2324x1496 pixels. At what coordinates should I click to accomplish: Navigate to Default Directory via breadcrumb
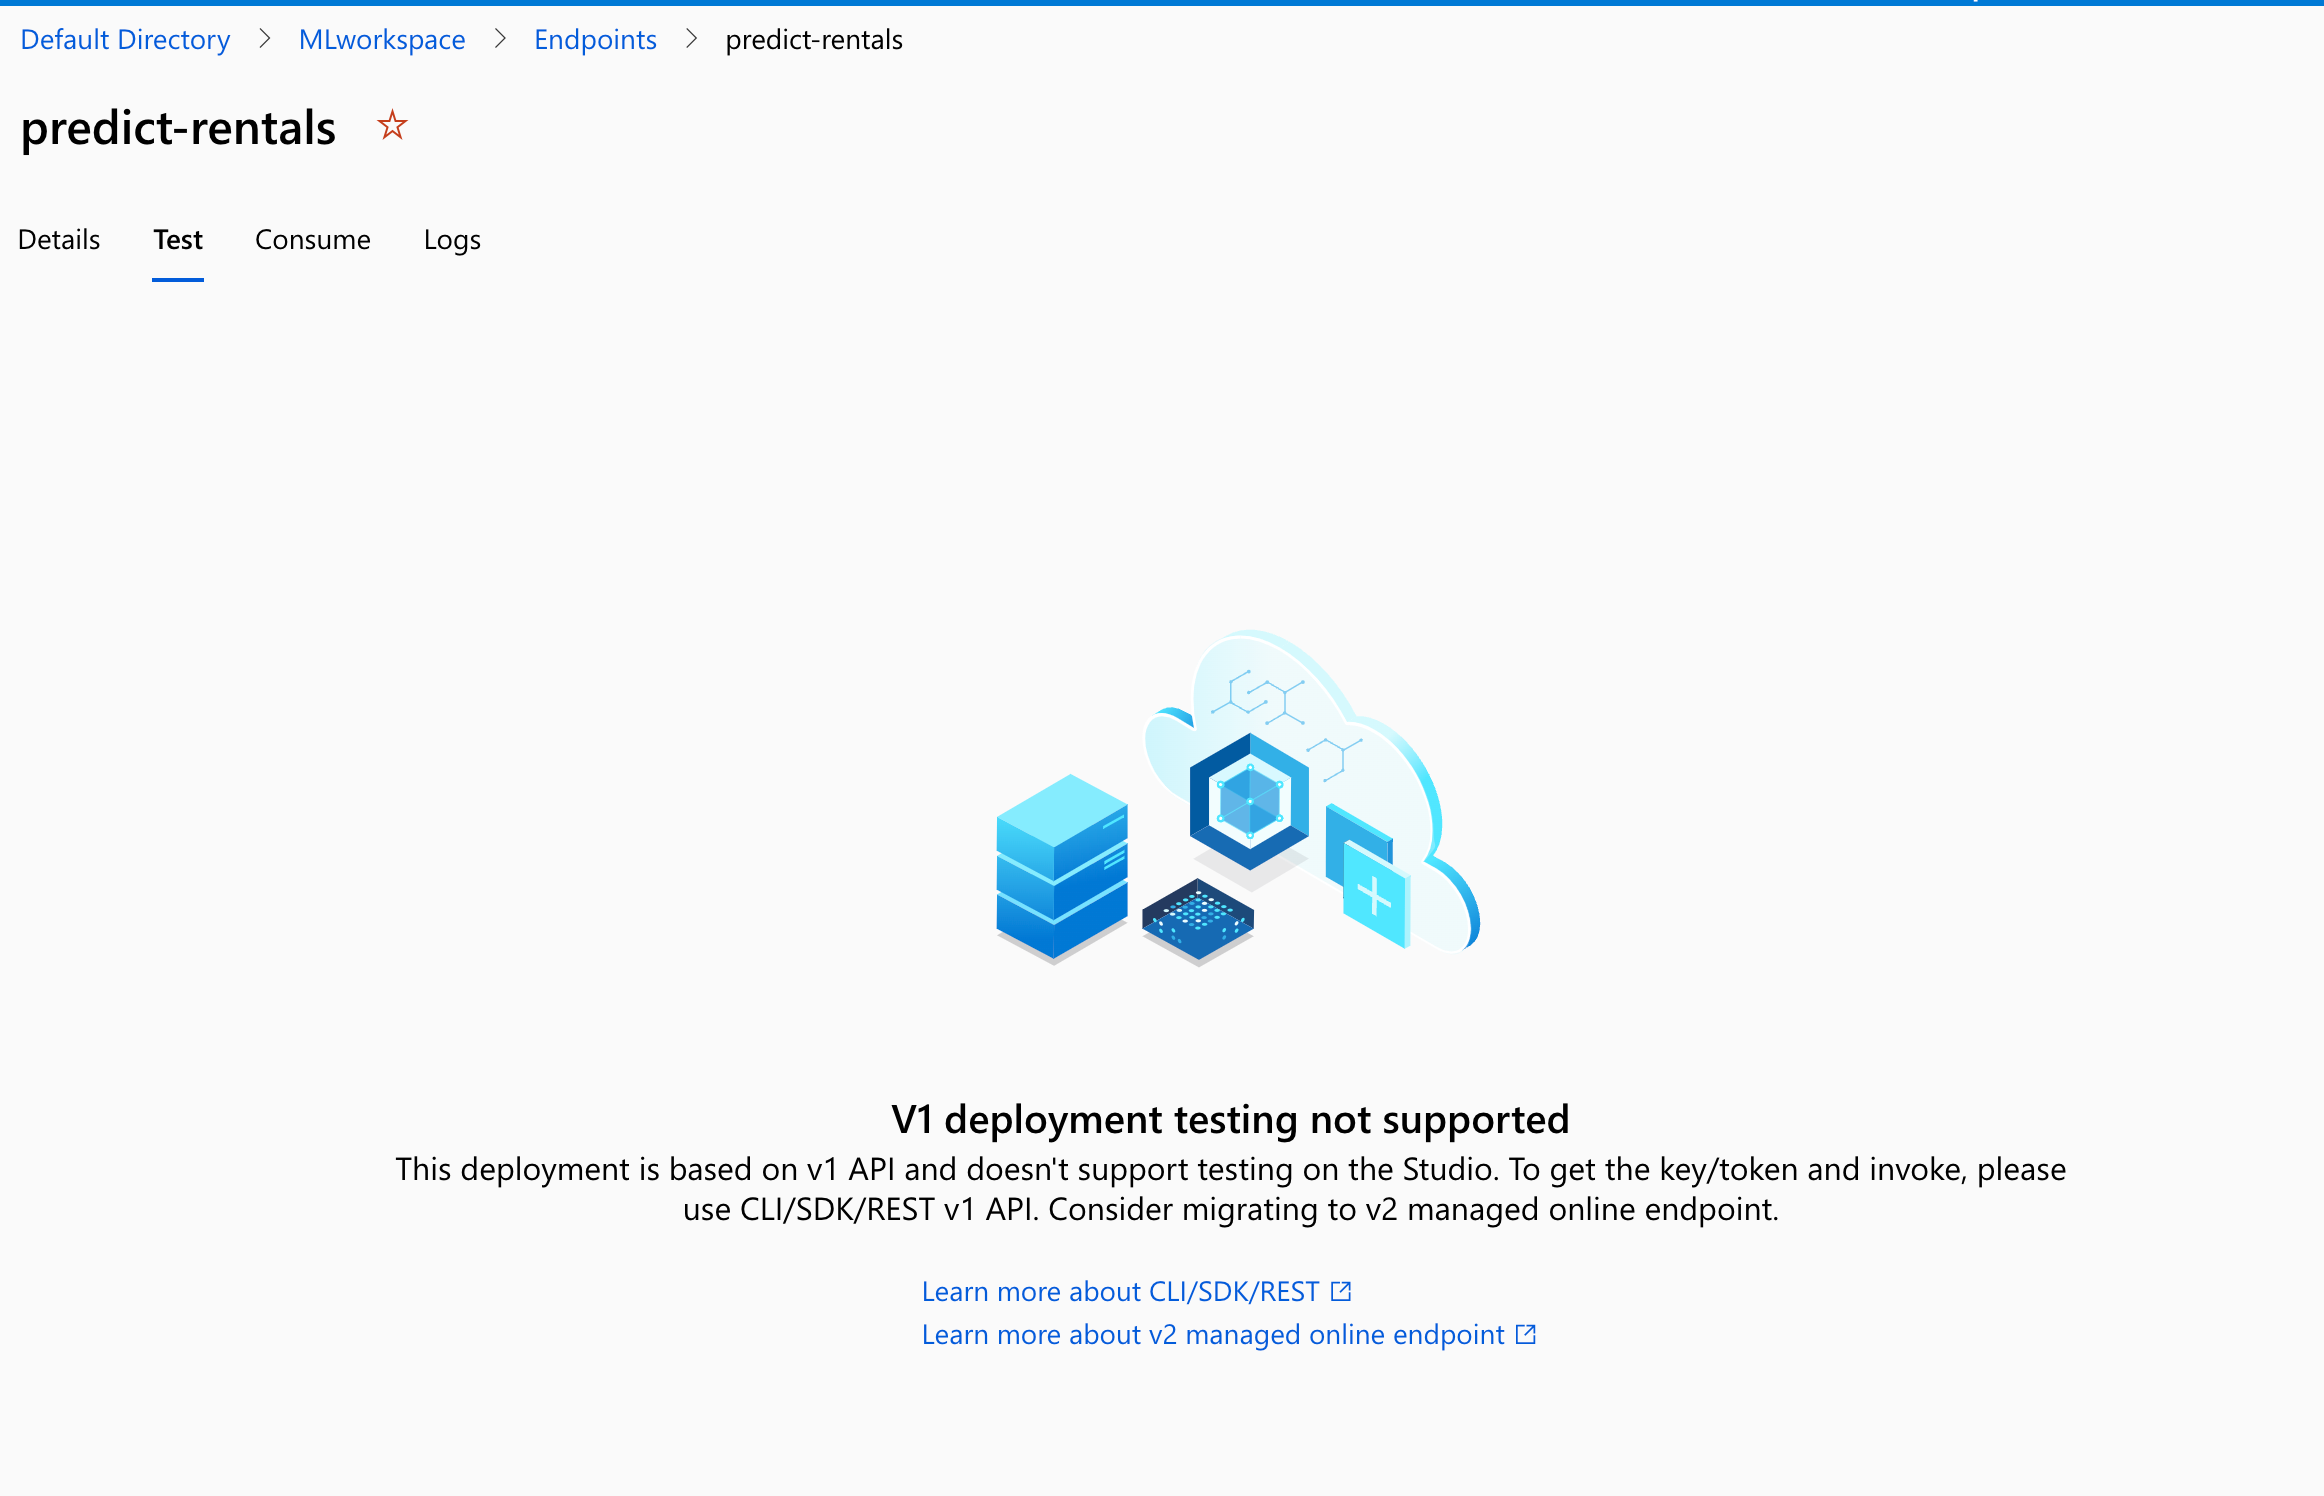click(x=125, y=39)
